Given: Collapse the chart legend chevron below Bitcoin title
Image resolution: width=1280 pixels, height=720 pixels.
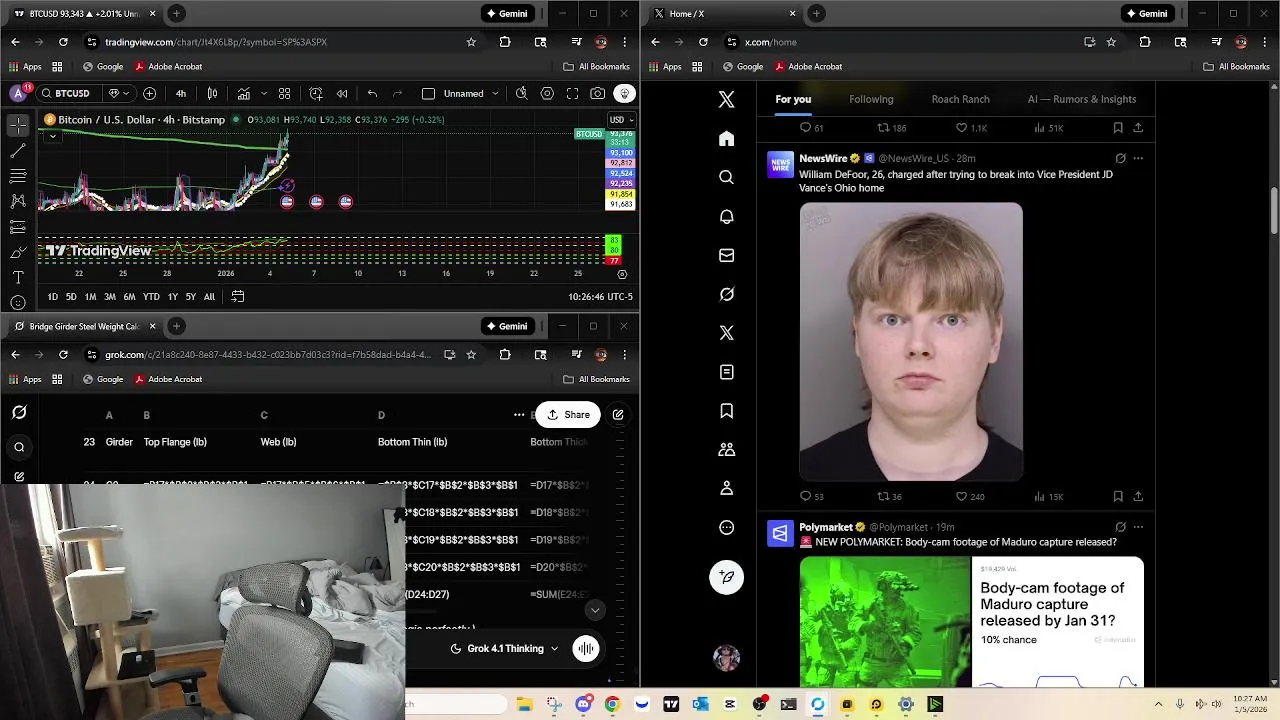Looking at the screenshot, I should pos(52,135).
